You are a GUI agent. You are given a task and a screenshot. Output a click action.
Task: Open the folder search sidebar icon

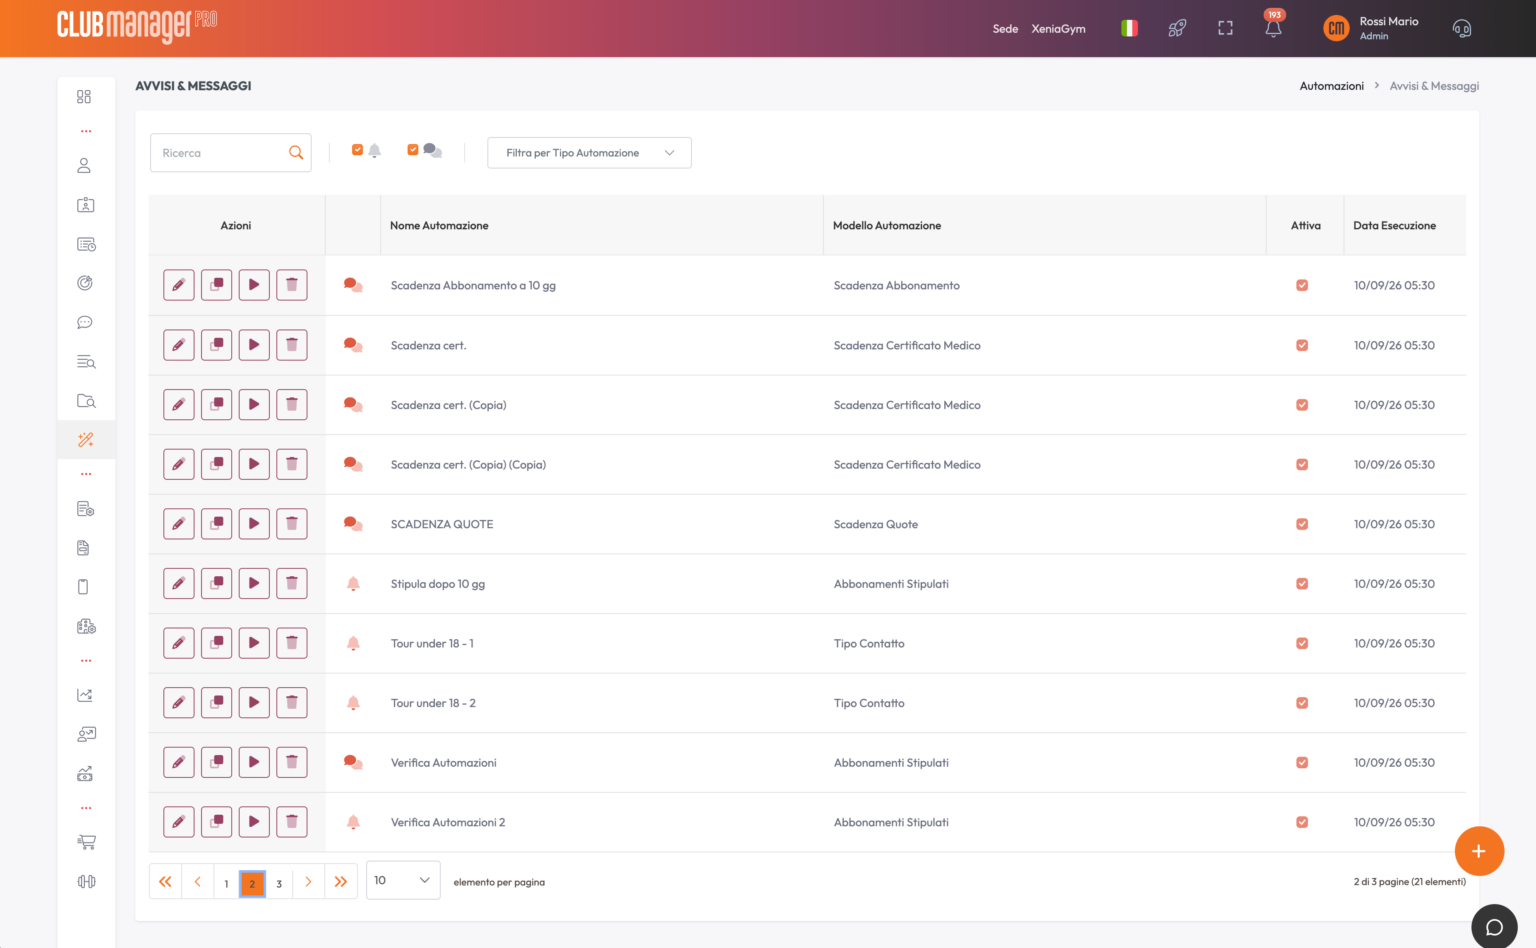[x=86, y=400]
